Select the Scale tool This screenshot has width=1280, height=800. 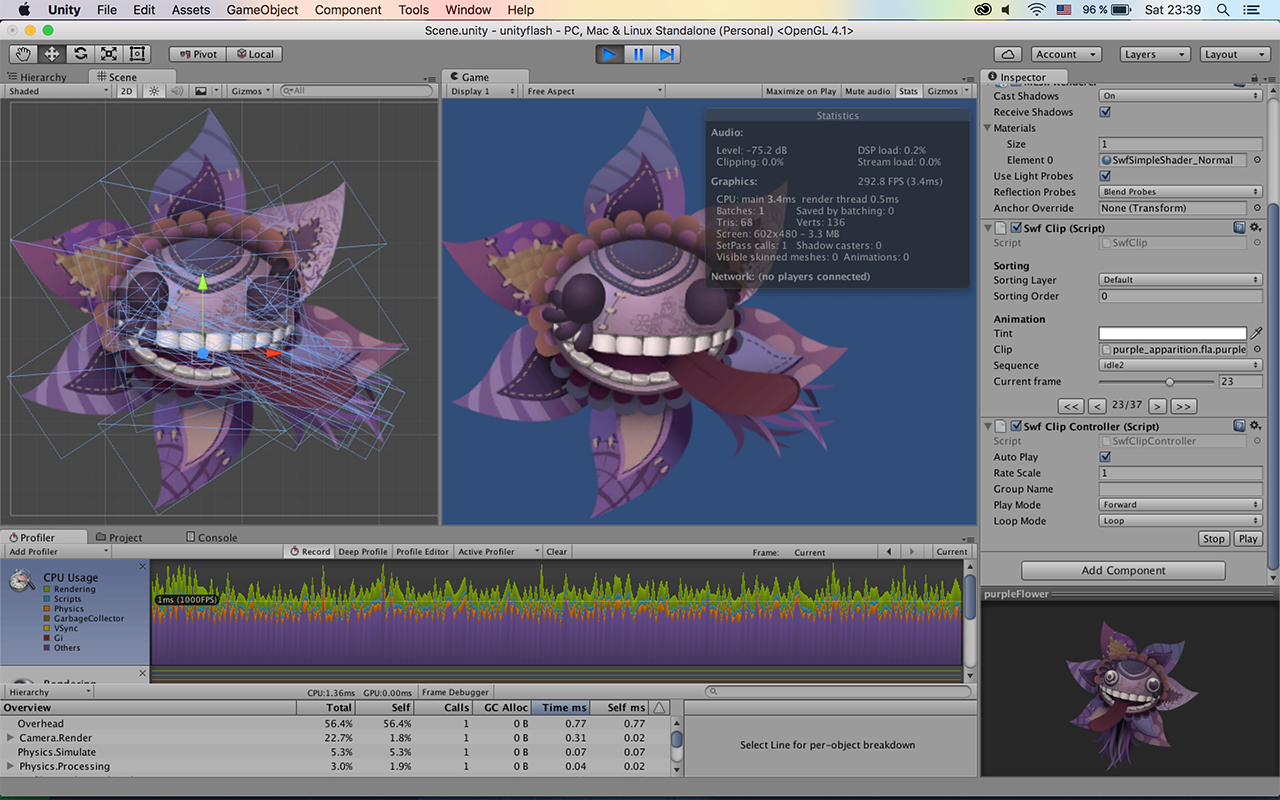click(108, 54)
